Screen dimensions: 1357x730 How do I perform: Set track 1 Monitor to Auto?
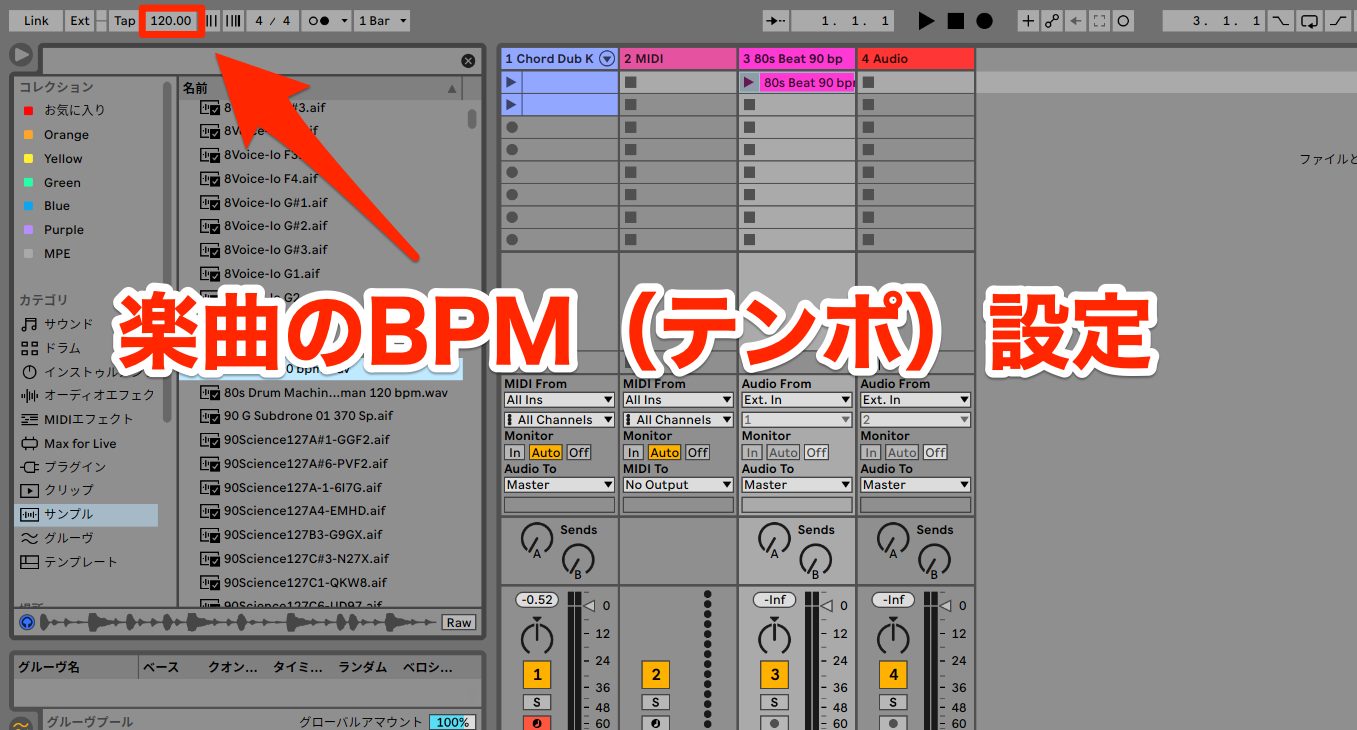point(546,452)
